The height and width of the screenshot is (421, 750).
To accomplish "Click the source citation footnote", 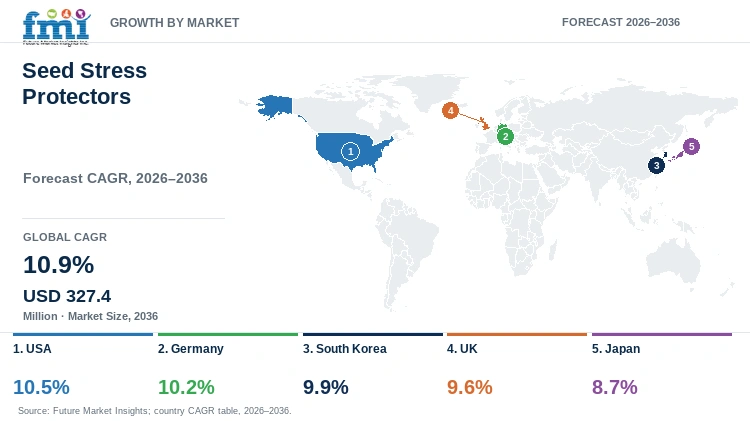I will click(x=154, y=410).
